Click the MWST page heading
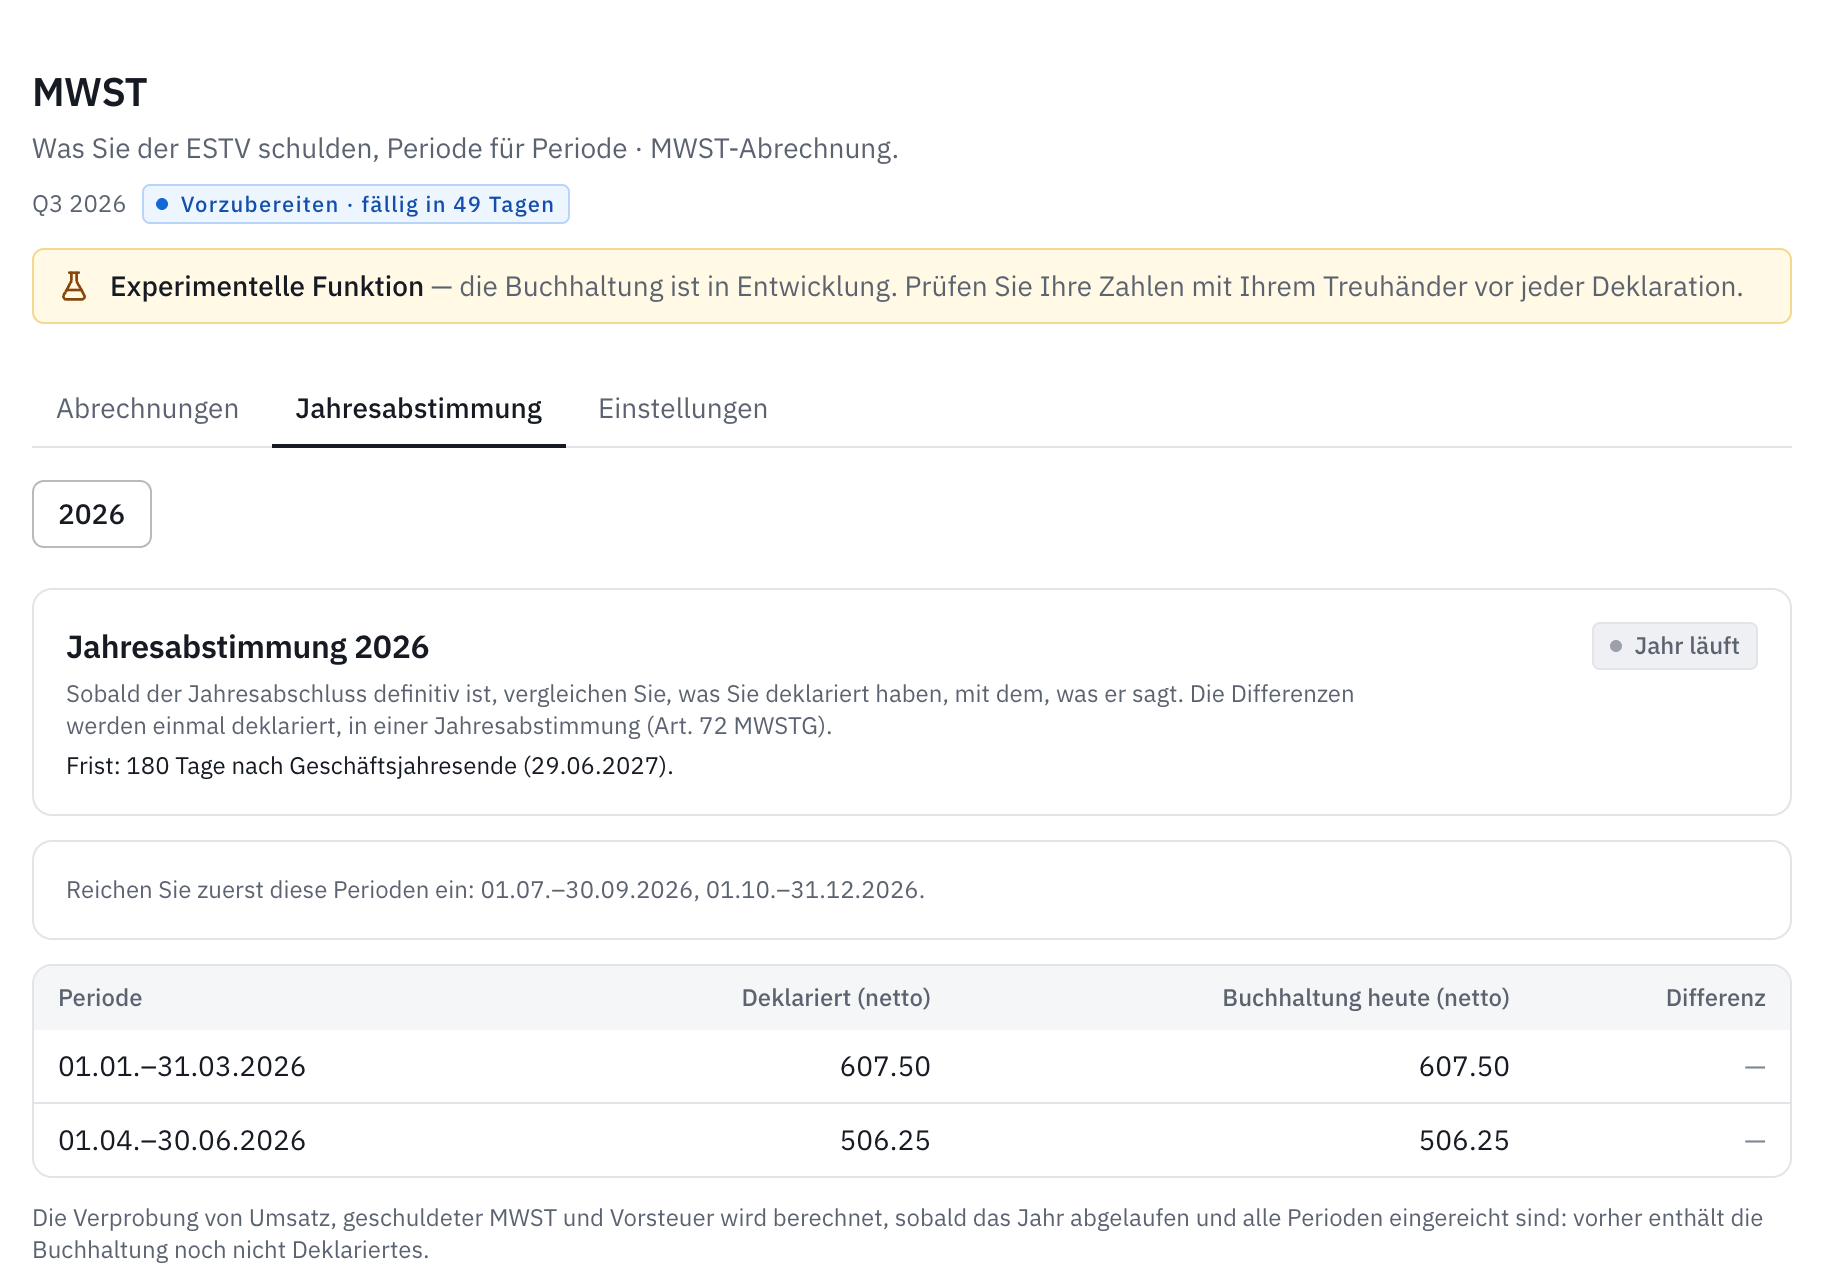 (90, 93)
